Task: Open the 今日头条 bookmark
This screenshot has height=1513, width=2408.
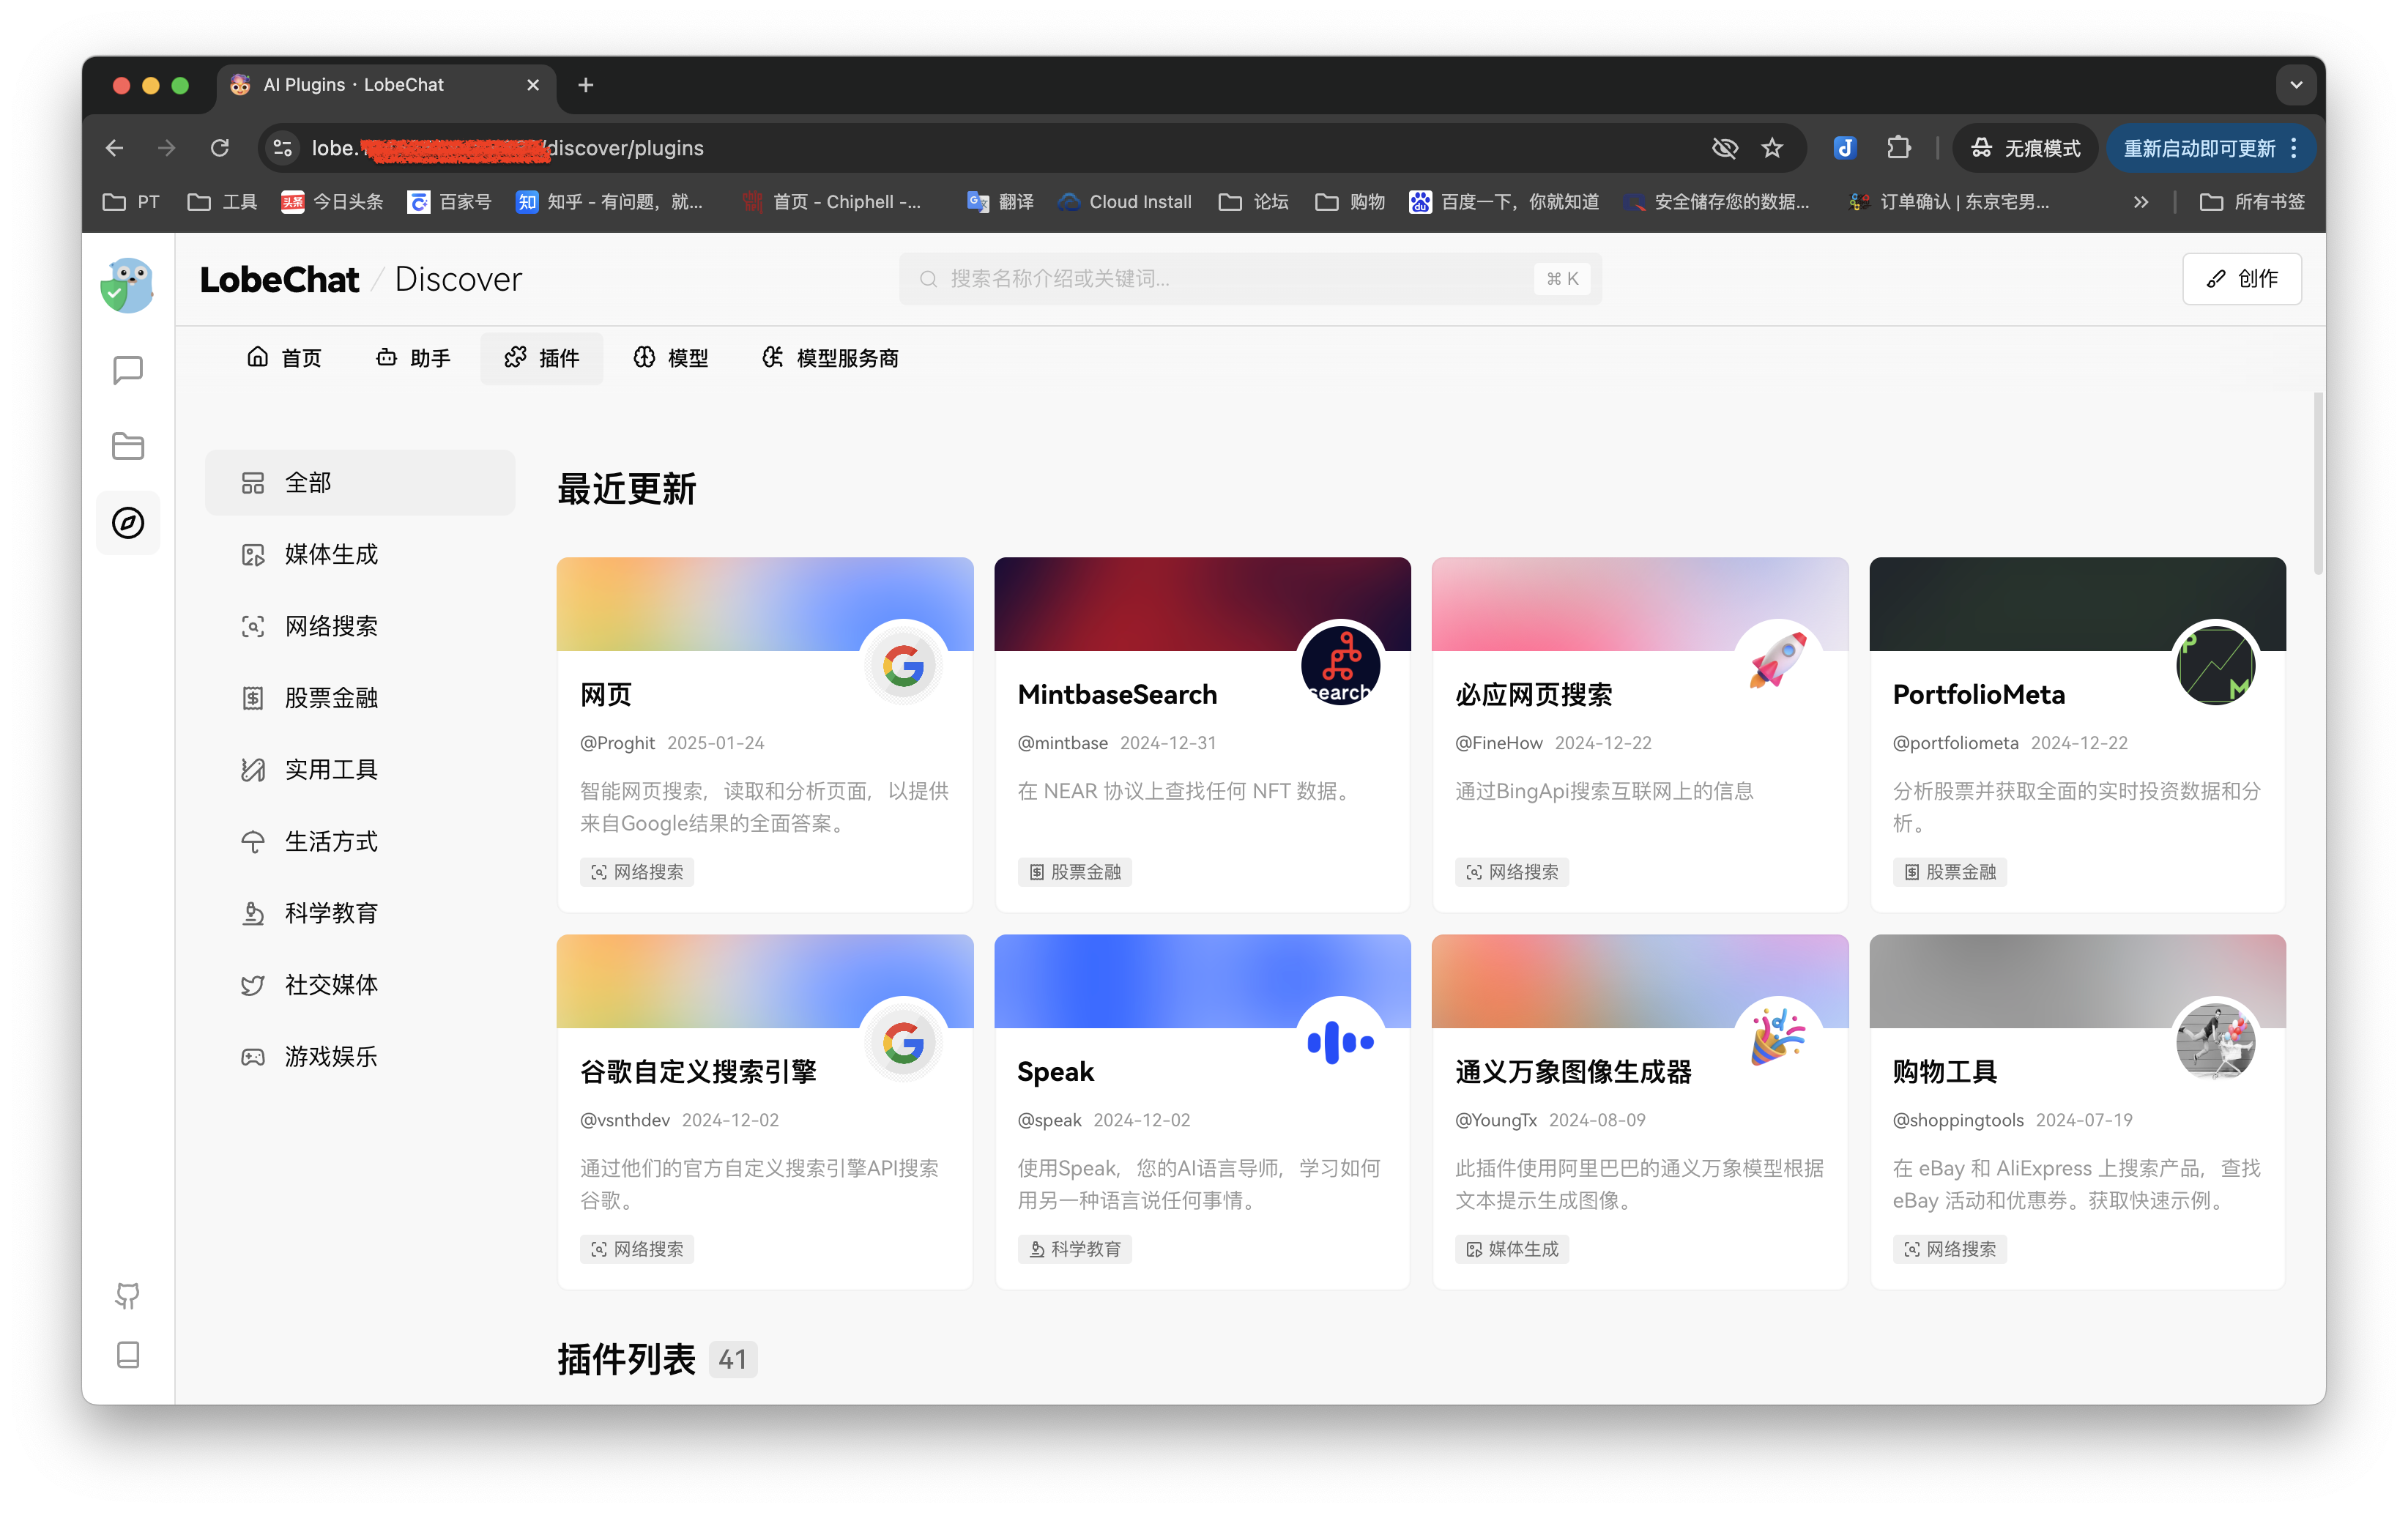Action: click(332, 202)
